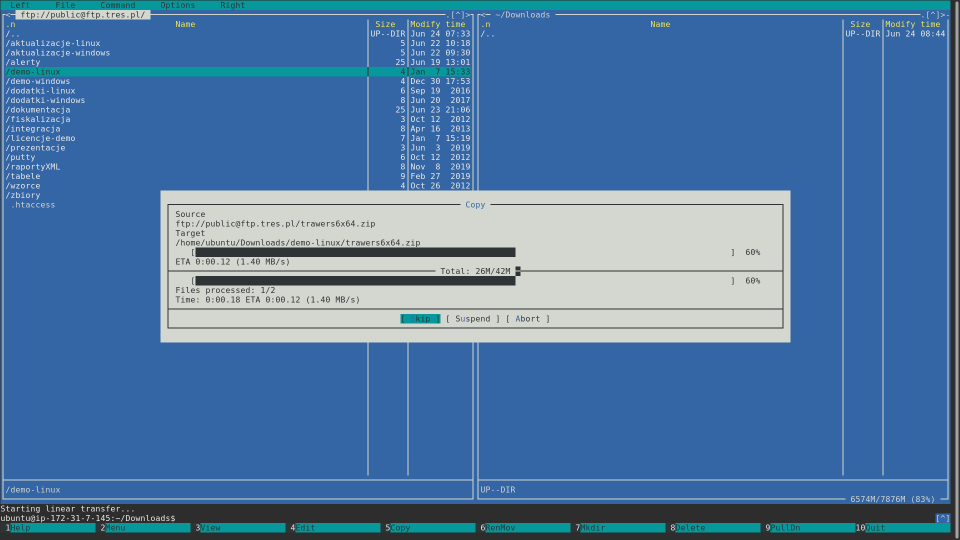
Task: Click right panel .n sort order indicator
Action: pos(486,24)
